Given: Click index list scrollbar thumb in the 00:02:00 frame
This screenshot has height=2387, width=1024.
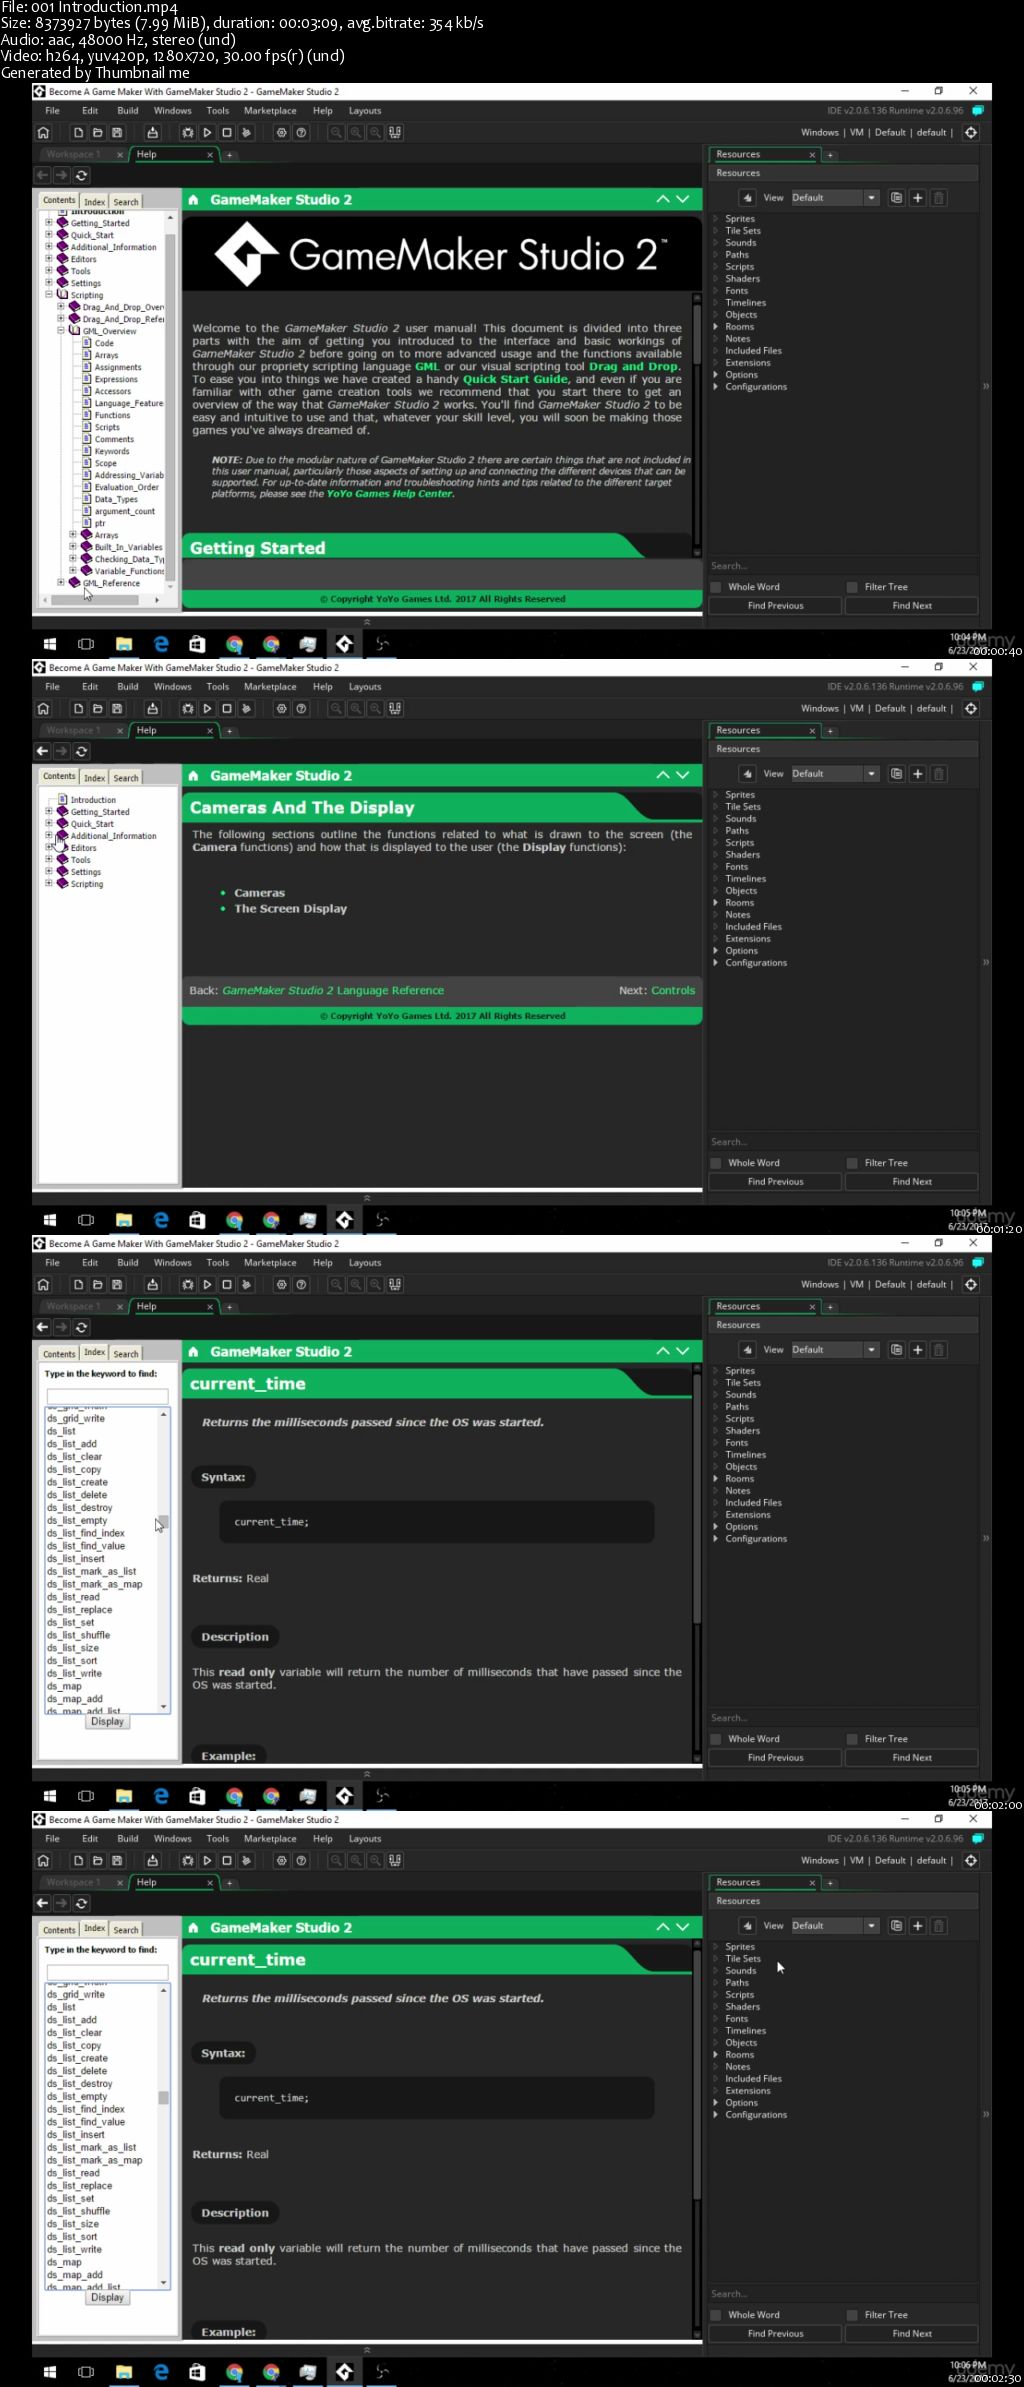Looking at the screenshot, I should click(163, 1522).
